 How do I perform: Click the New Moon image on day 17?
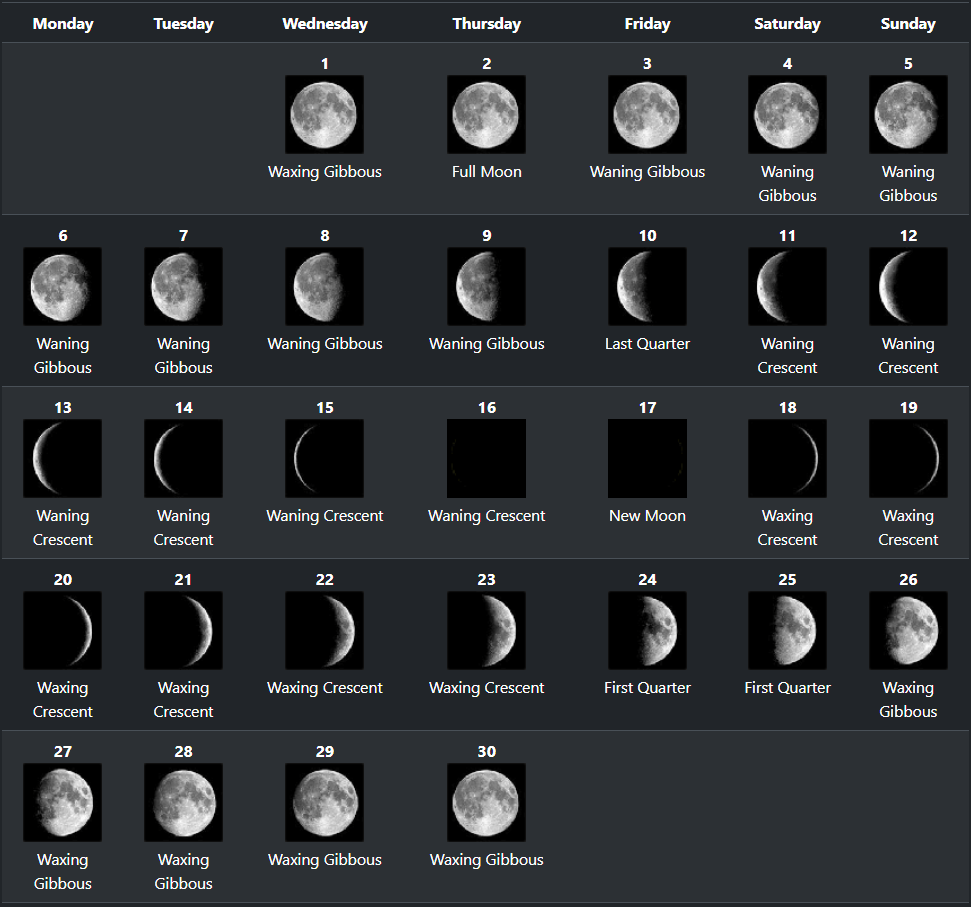pyautogui.click(x=647, y=459)
